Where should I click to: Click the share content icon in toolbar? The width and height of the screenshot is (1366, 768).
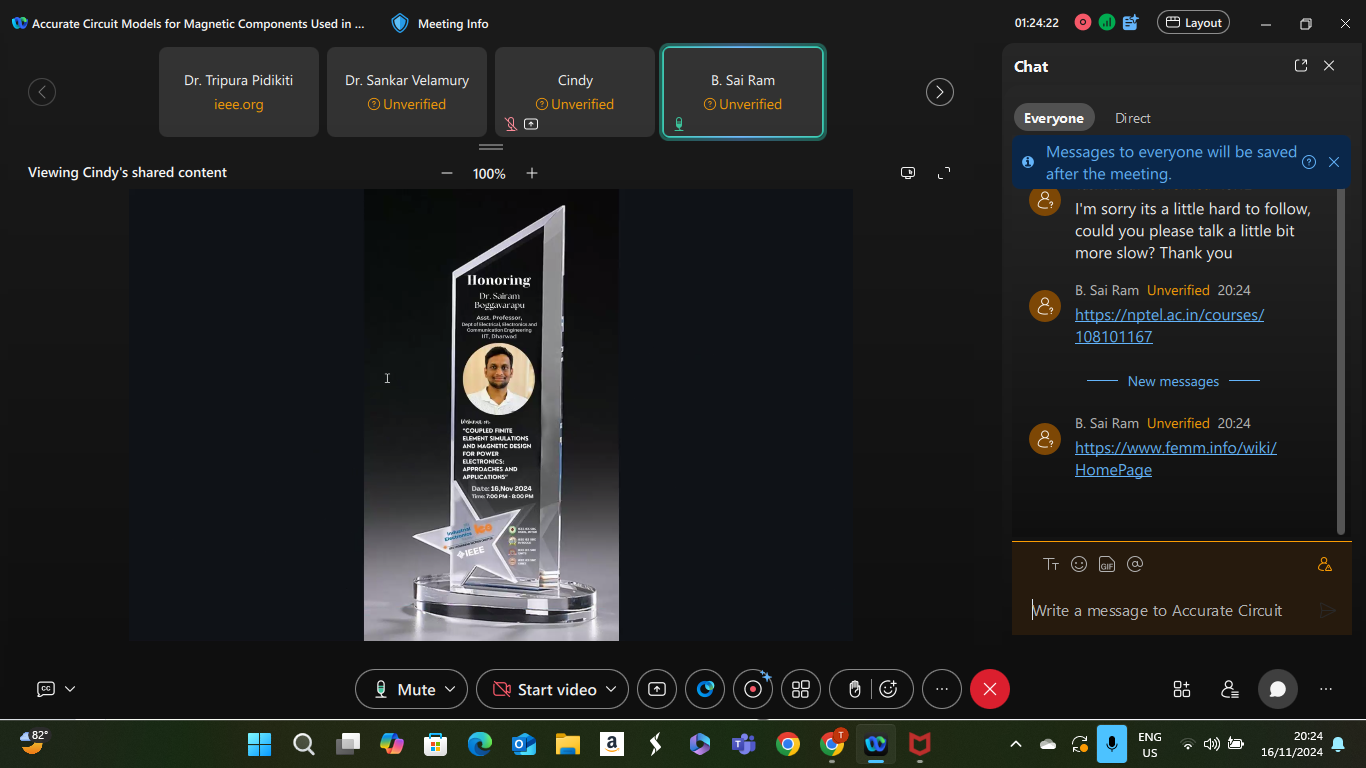(657, 689)
